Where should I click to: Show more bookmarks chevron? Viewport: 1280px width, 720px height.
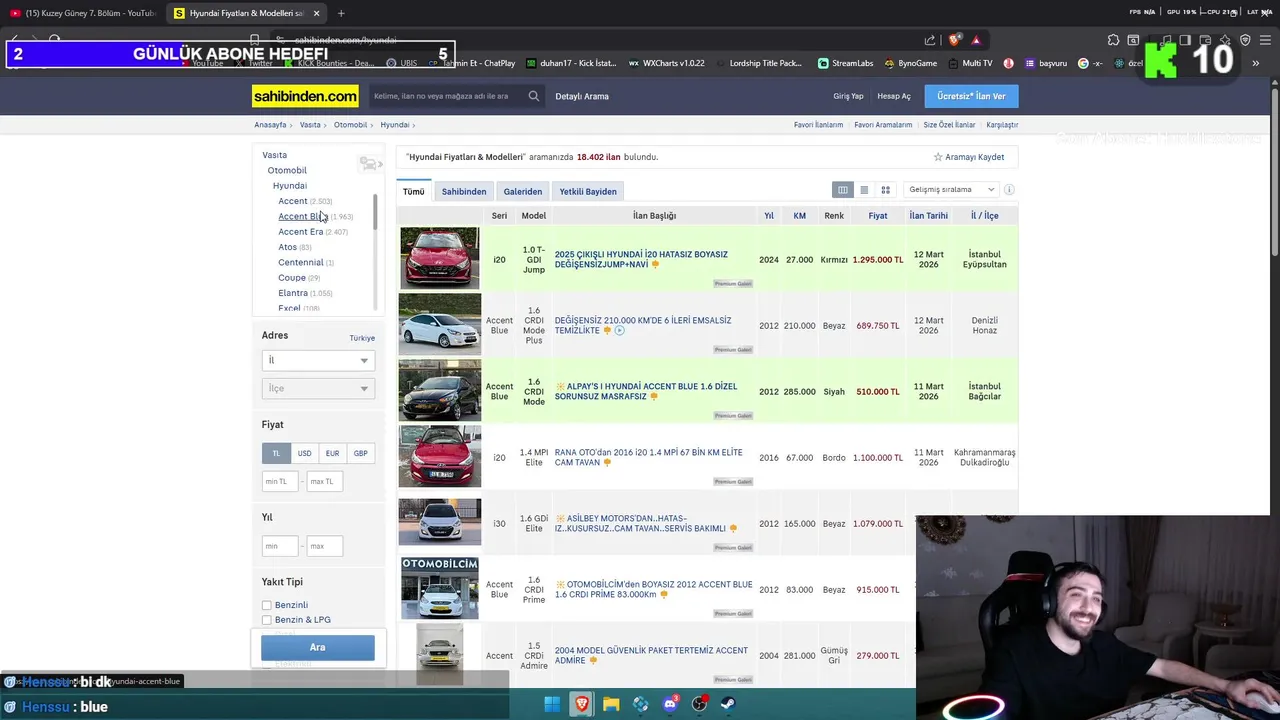(1255, 63)
